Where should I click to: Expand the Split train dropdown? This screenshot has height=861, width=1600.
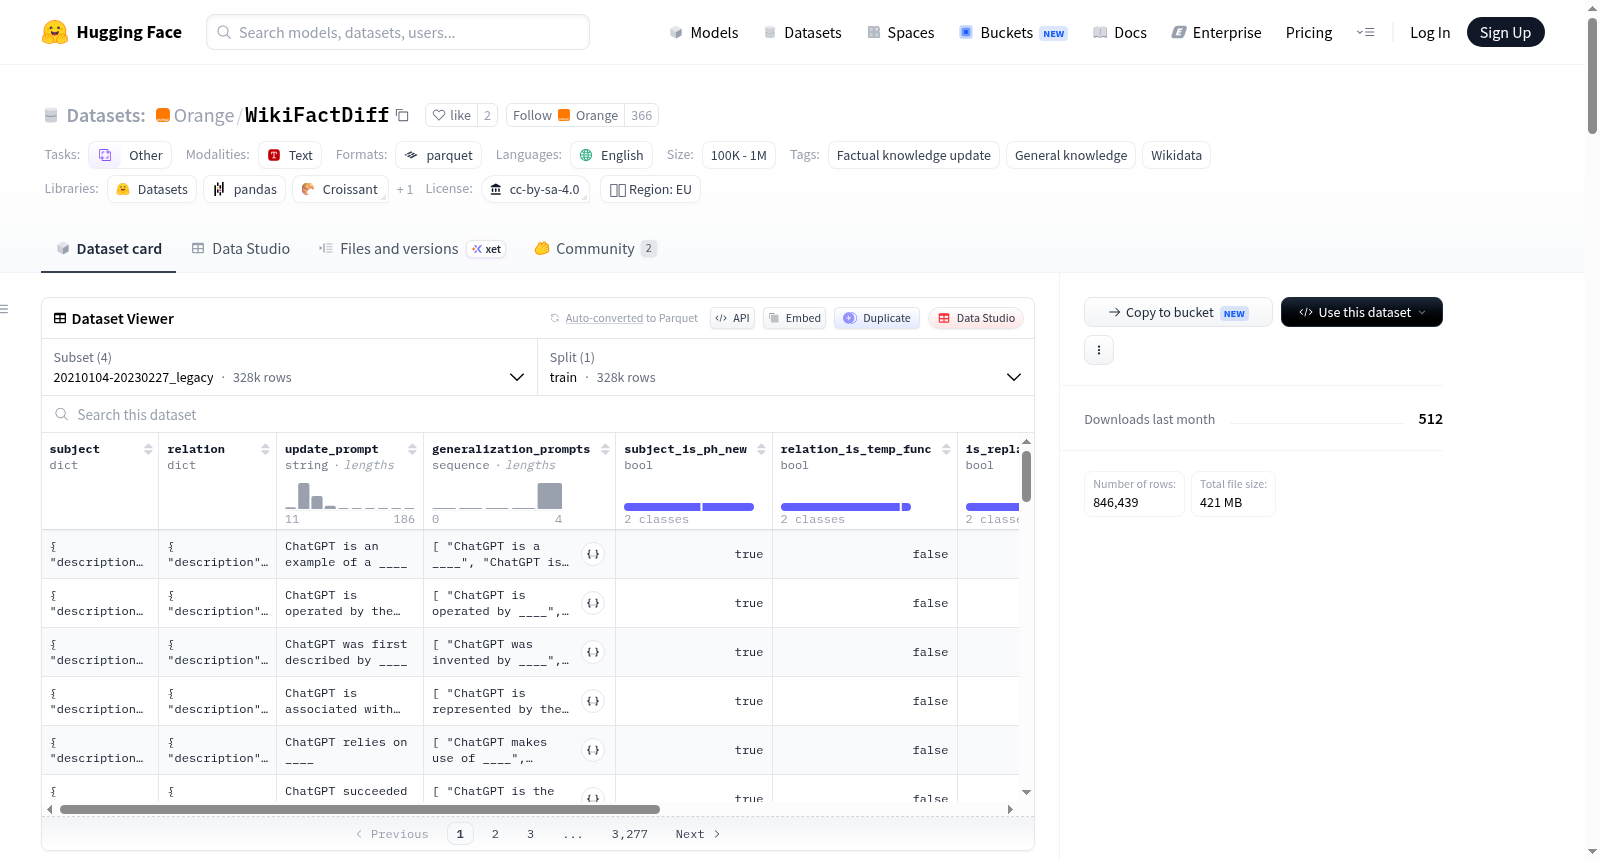tap(786, 367)
